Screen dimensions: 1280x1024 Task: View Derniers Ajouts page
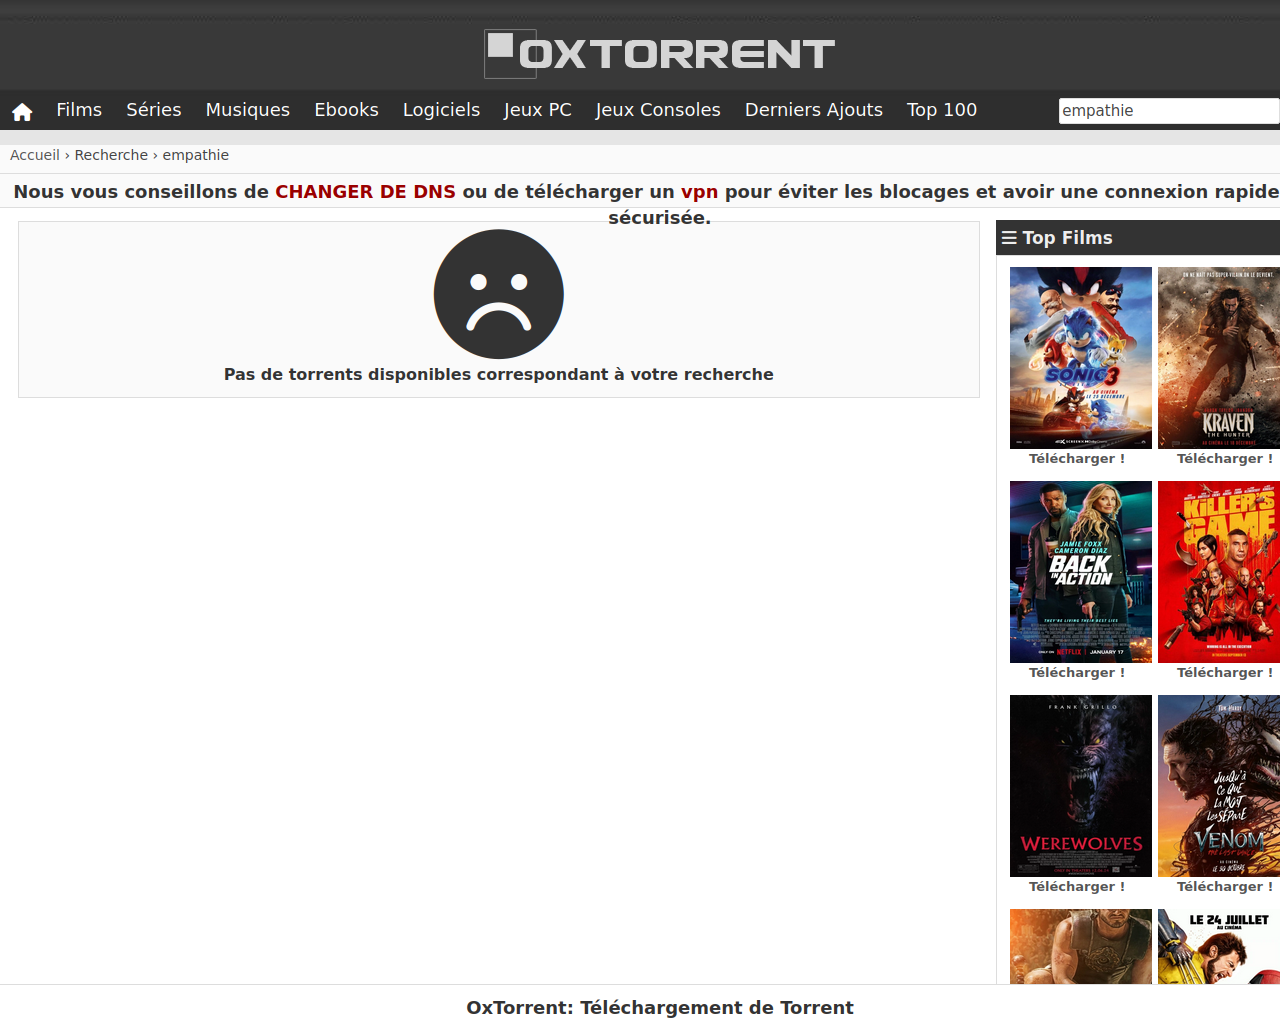coord(814,110)
